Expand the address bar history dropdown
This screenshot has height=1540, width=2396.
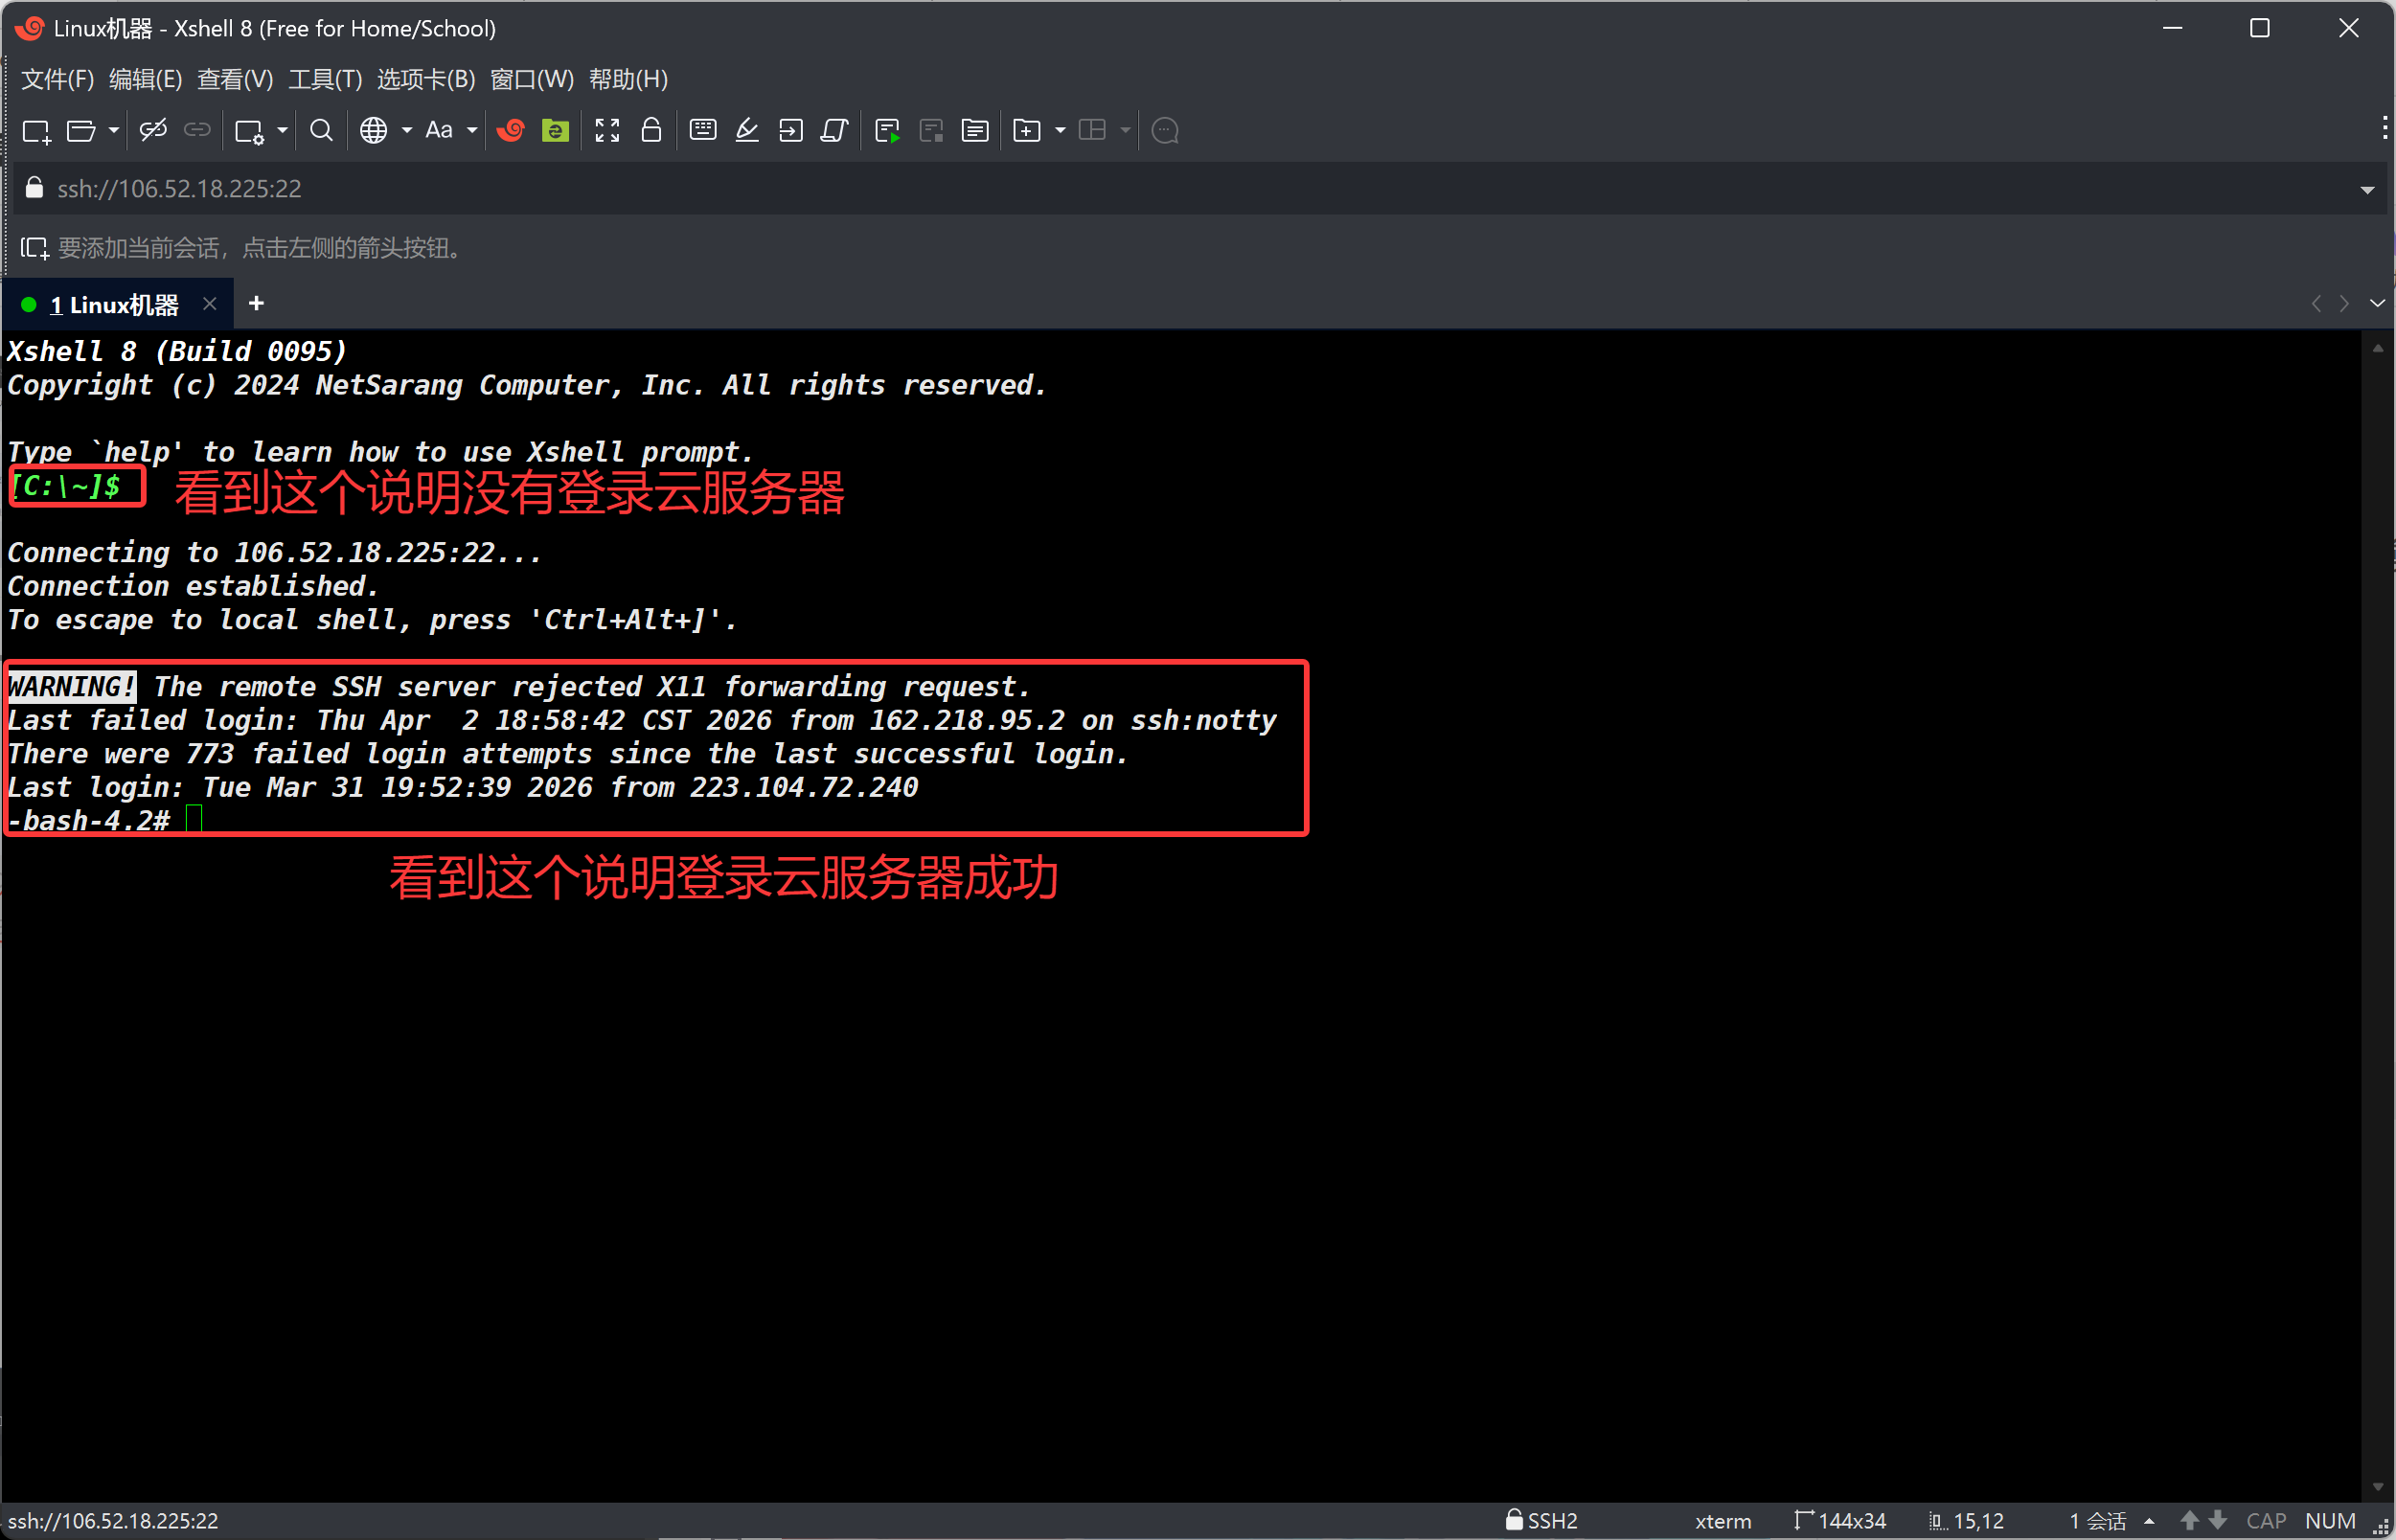point(2366,190)
